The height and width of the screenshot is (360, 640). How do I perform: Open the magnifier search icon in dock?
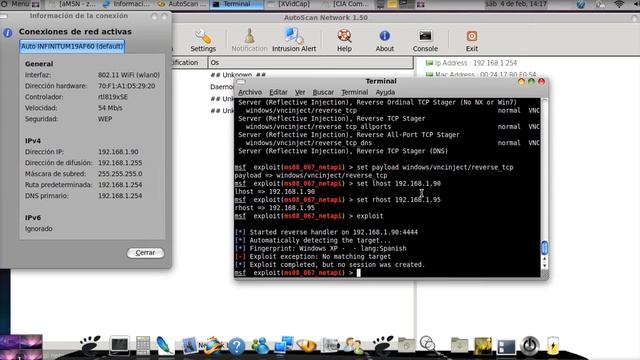[428, 344]
